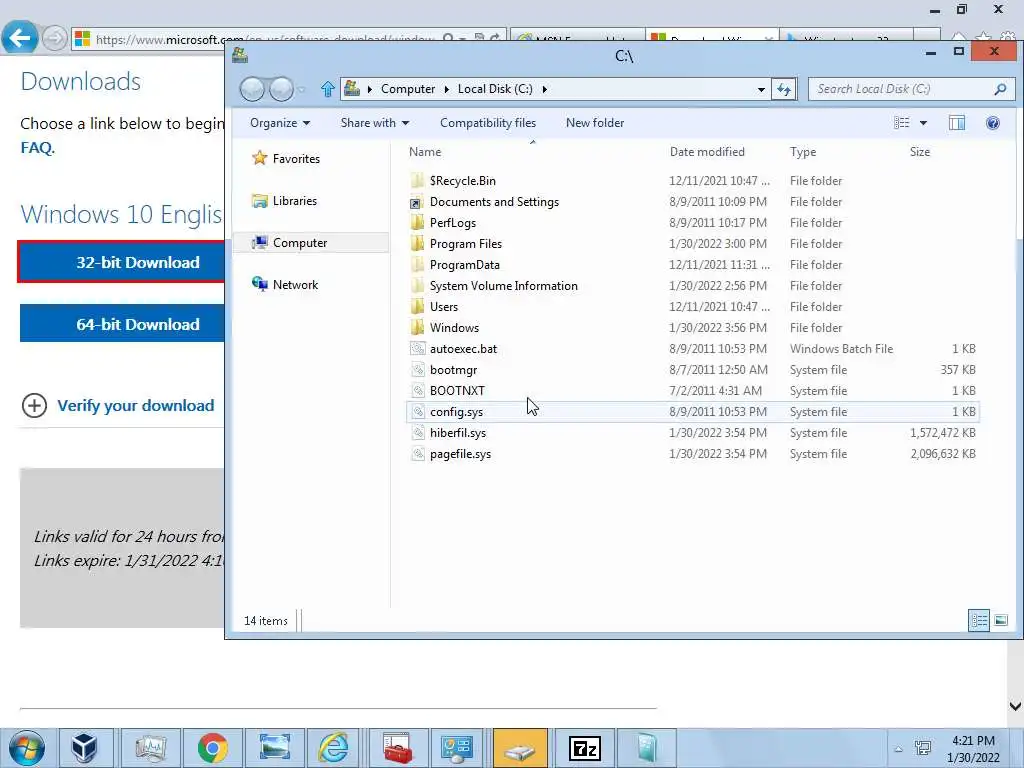Click the Computer breadcrumb segment
Screen dimensions: 1024x768
tap(408, 89)
